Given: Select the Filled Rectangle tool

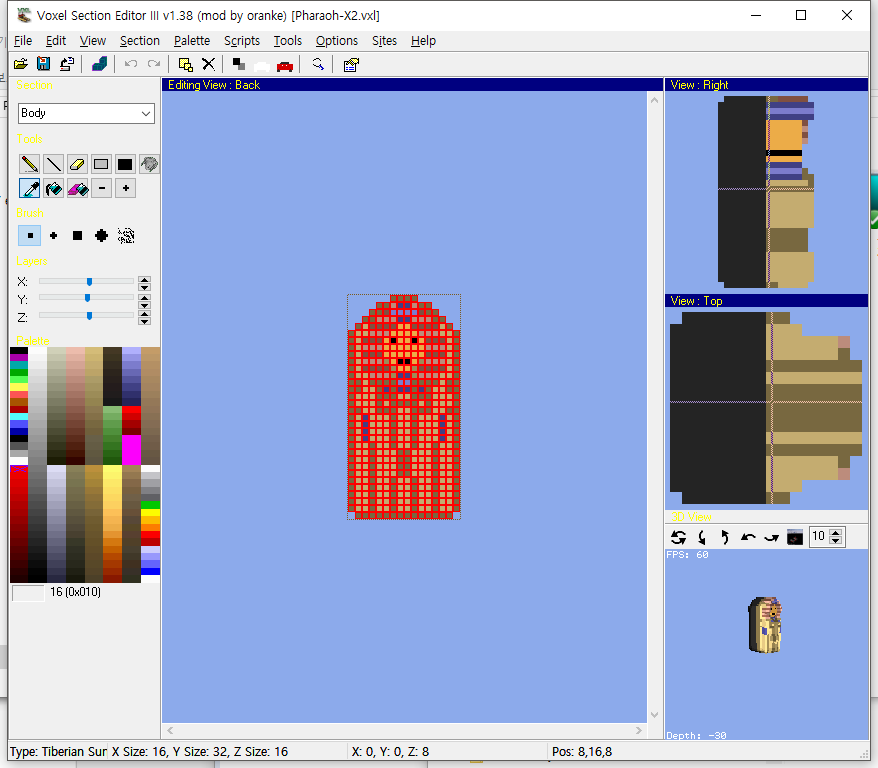Looking at the screenshot, I should point(125,164).
